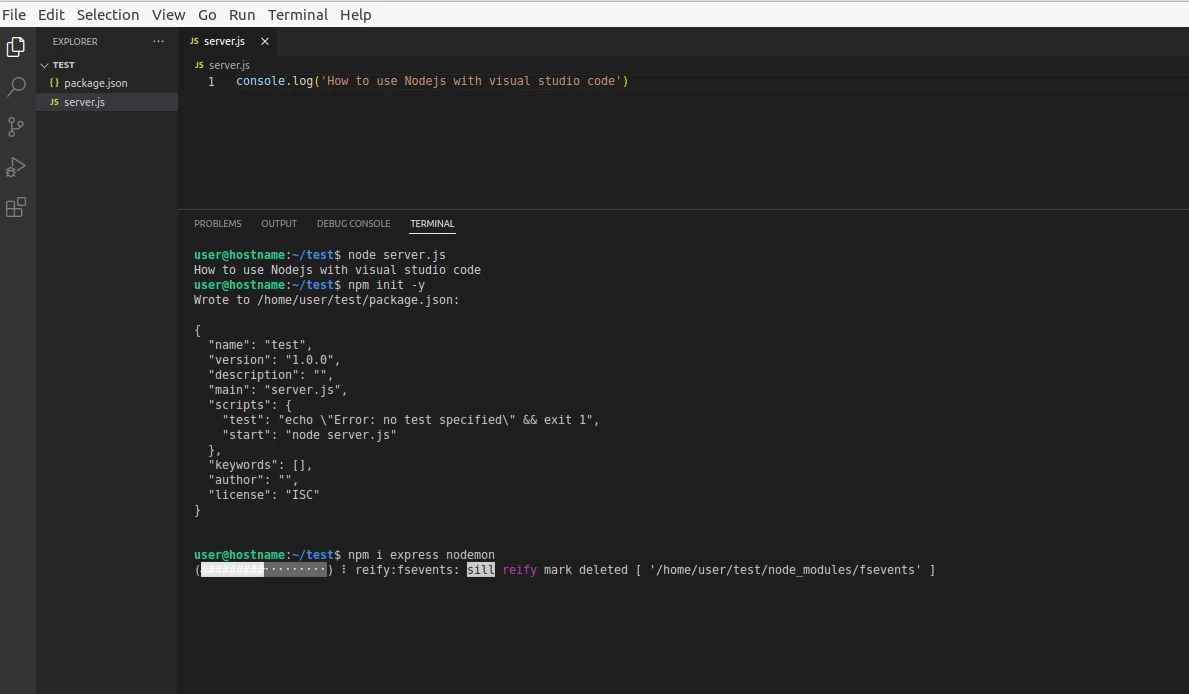
Task: Close the server.js editor tab
Action: point(264,41)
